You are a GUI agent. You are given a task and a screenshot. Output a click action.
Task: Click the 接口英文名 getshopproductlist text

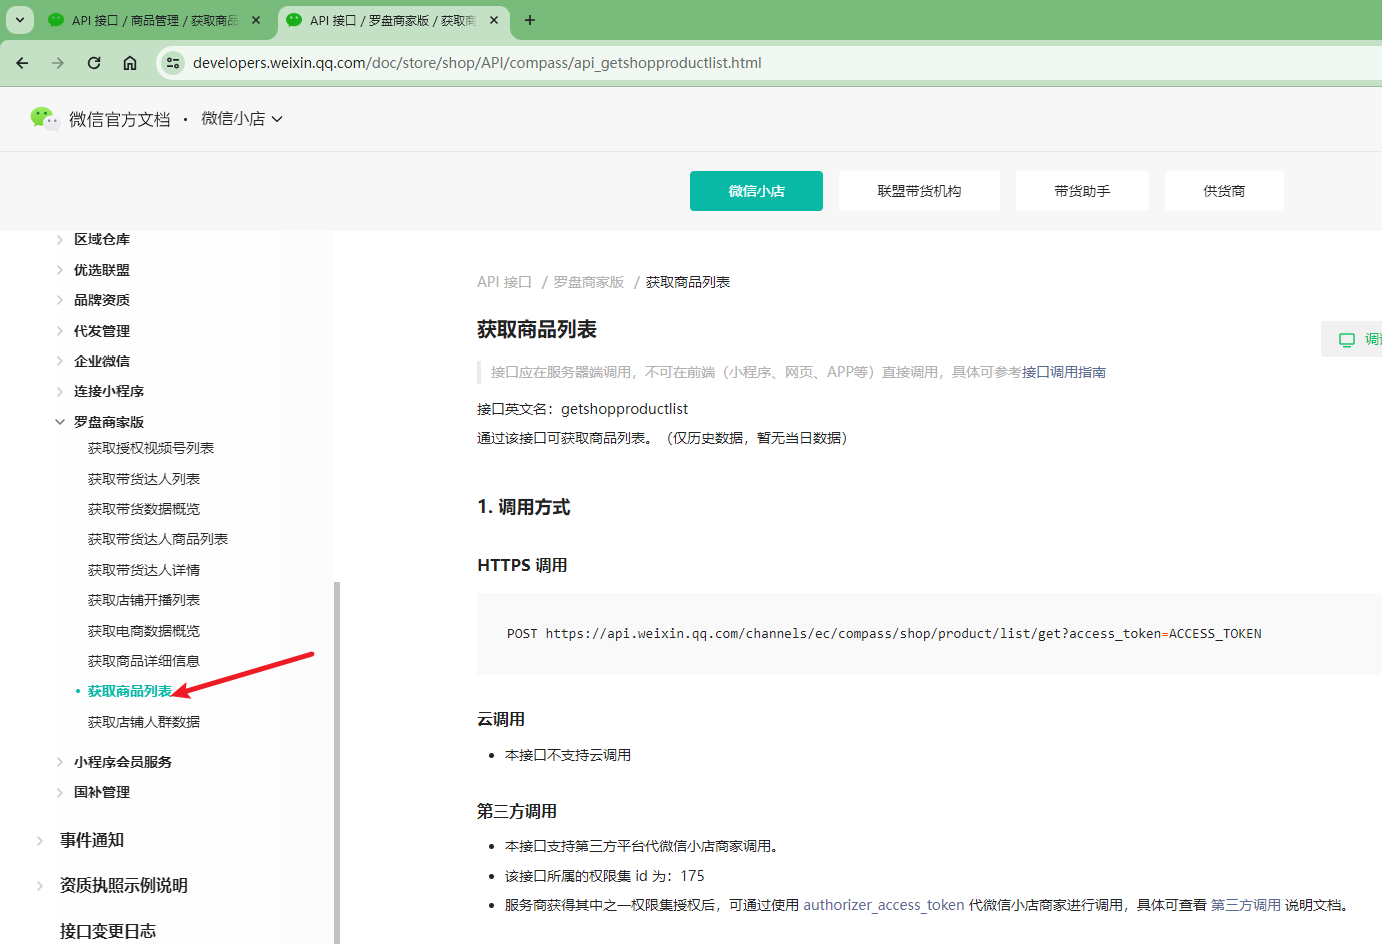click(583, 409)
